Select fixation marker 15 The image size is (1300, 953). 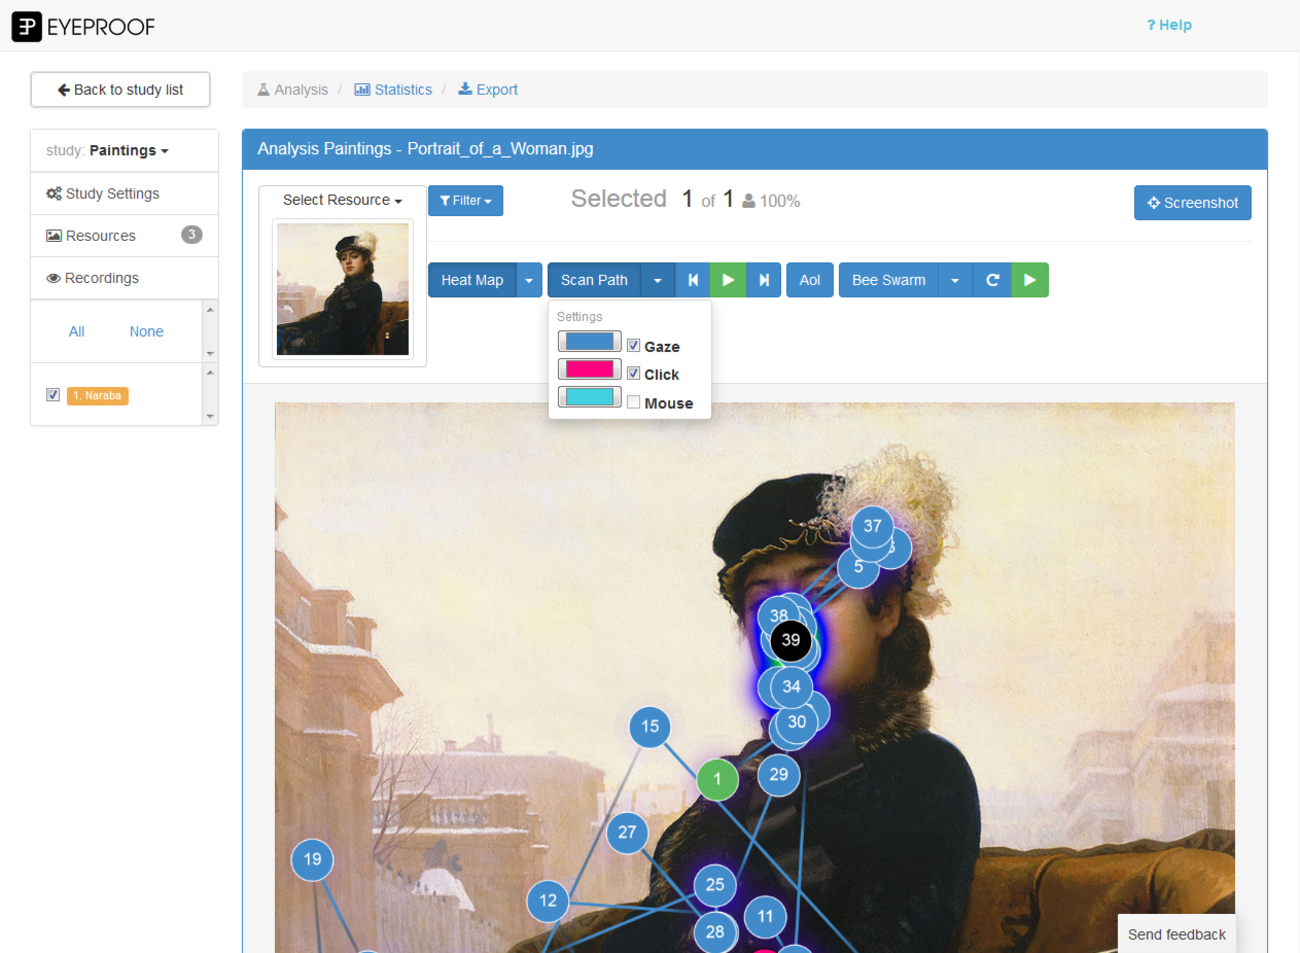point(650,727)
